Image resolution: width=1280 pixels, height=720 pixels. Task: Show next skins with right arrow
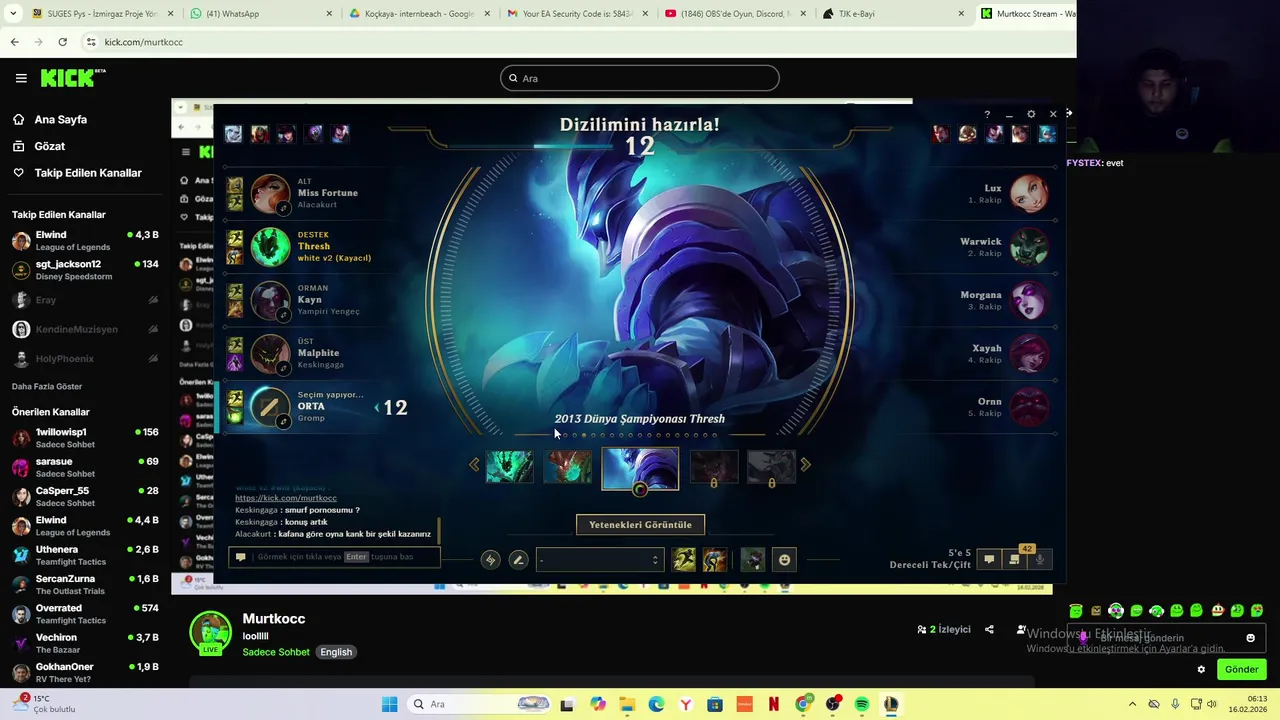point(806,464)
